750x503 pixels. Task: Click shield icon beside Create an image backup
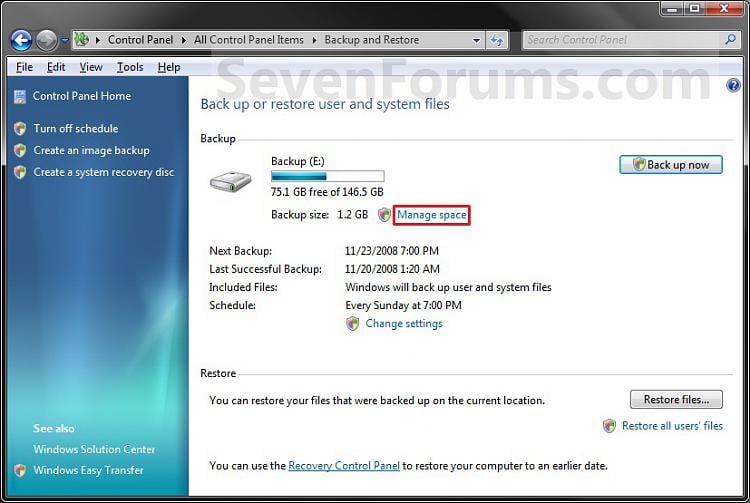coord(20,151)
